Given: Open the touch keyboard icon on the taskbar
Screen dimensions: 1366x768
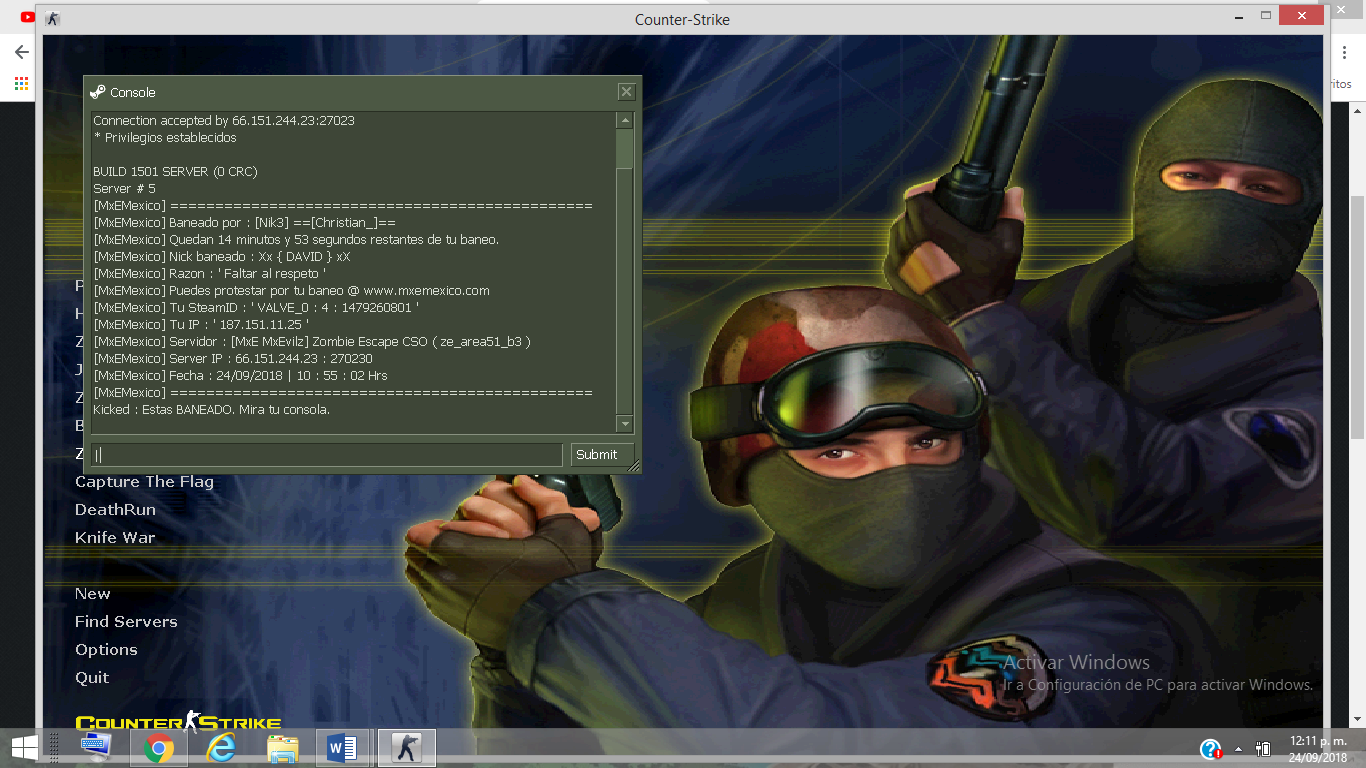Looking at the screenshot, I should click(x=96, y=748).
